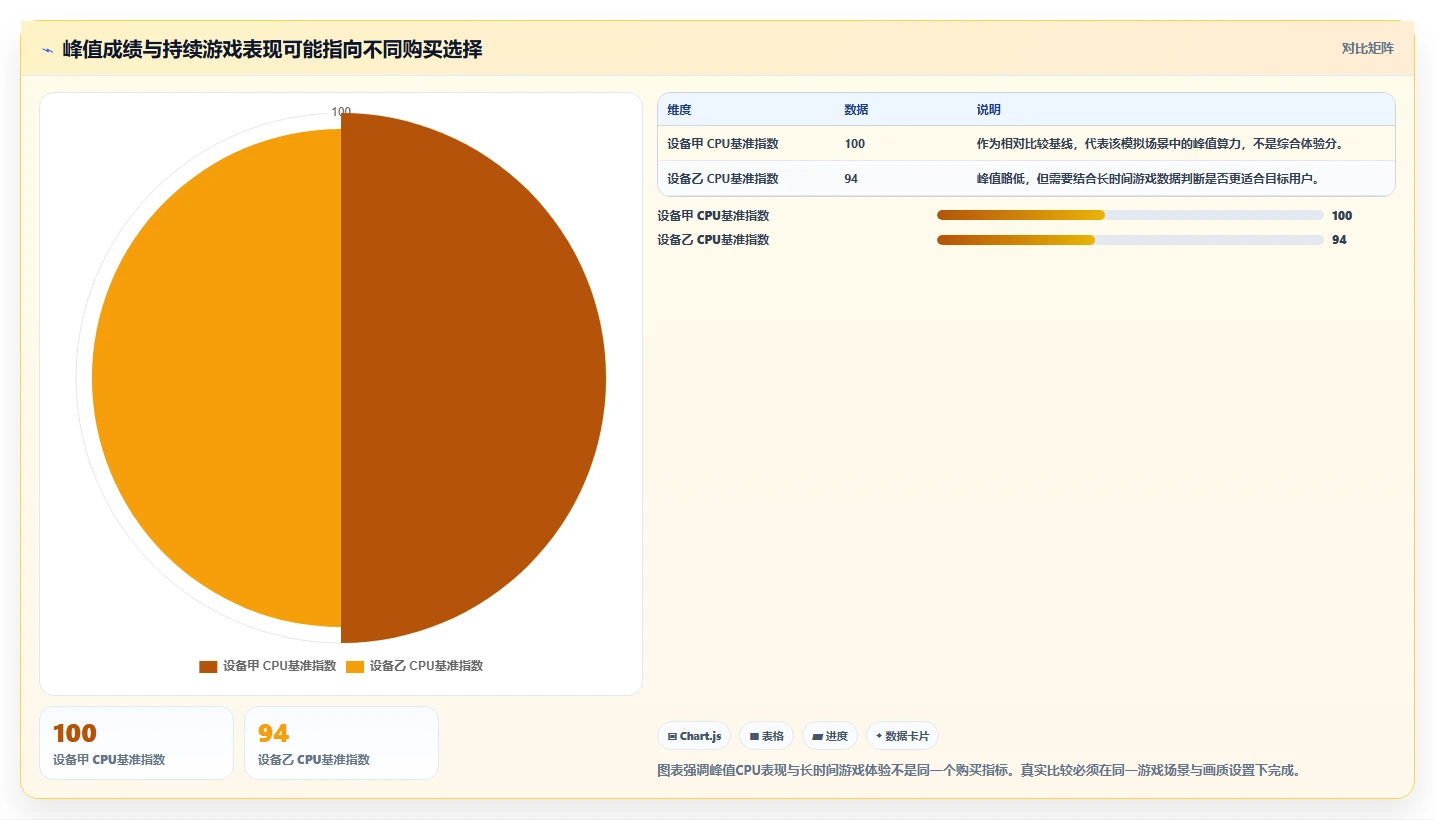Viewport: 1435px width, 820px height.
Task: Click the 94 value in the table
Action: coord(851,179)
